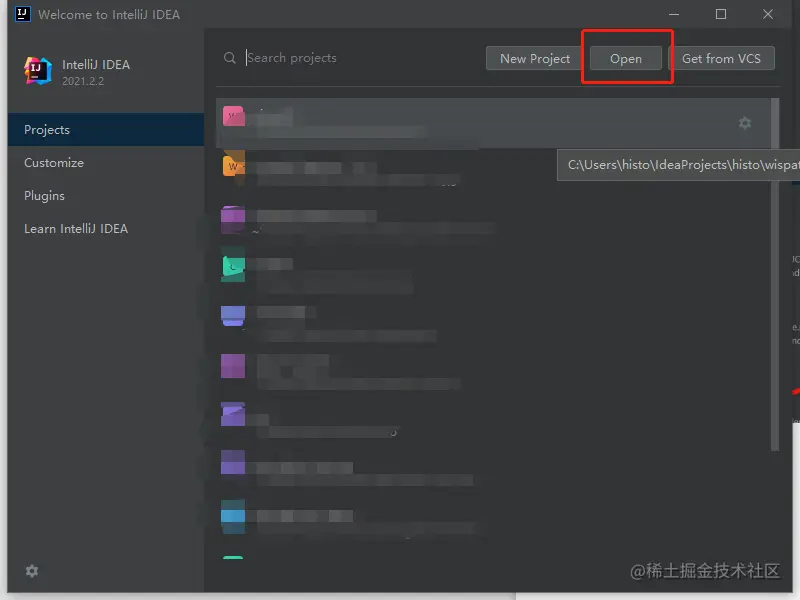800x600 pixels.
Task: Close the Welcome to IntelliJ IDEA window
Action: click(768, 14)
